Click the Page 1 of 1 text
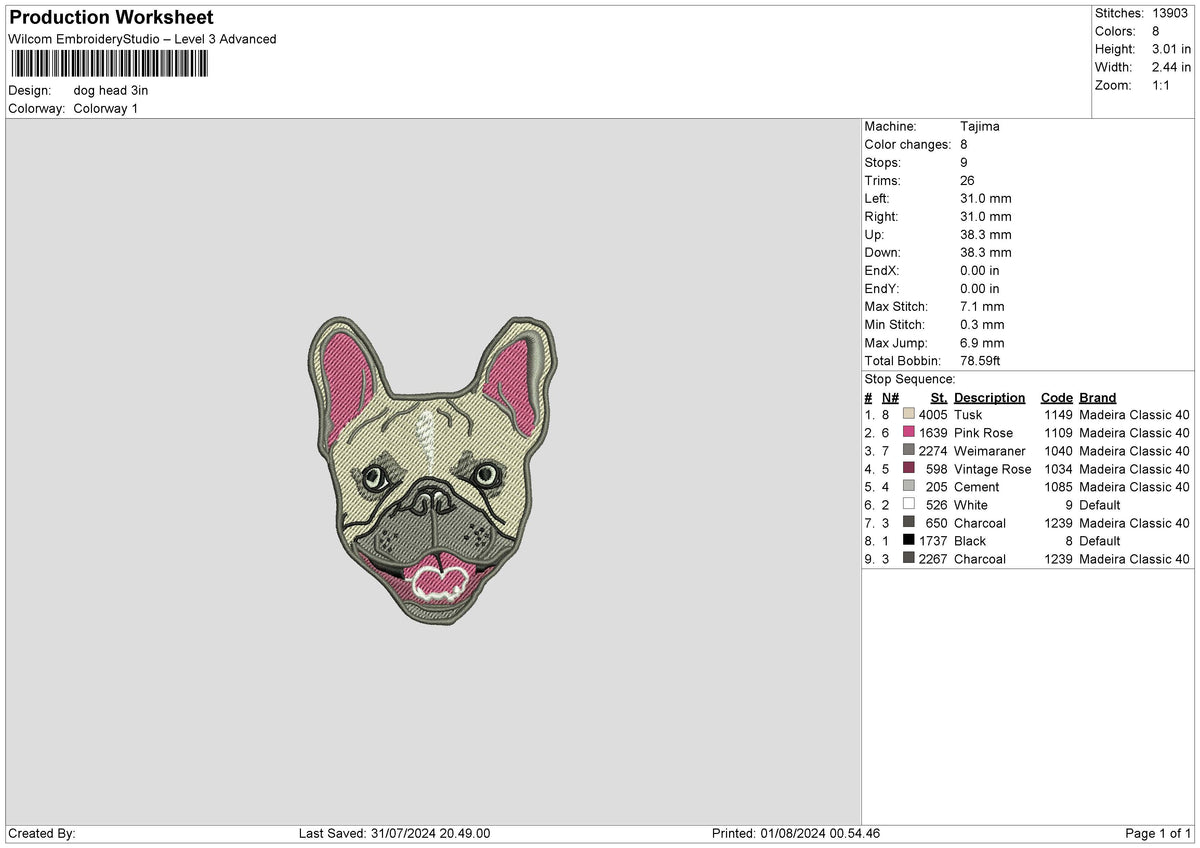The image size is (1200, 848). click(x=1156, y=832)
